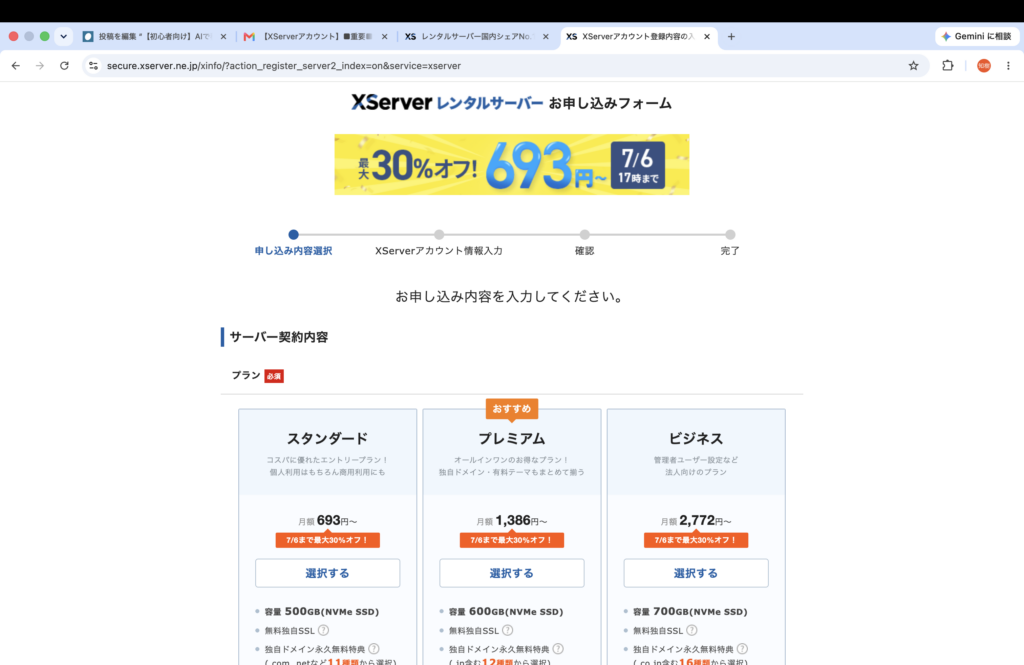The height and width of the screenshot is (665, 1024).
Task: Open the Chrome profile avatar
Action: [x=984, y=65]
